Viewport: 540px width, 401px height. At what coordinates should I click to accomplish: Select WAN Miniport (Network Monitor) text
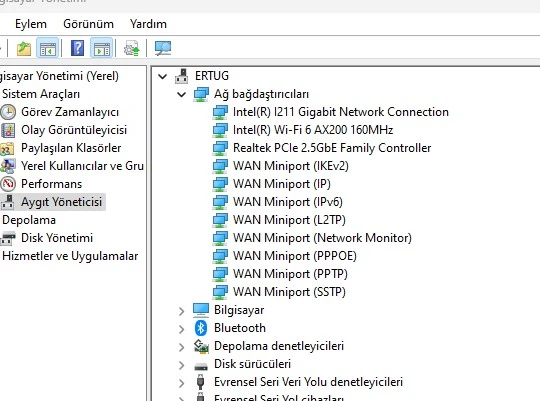click(322, 238)
